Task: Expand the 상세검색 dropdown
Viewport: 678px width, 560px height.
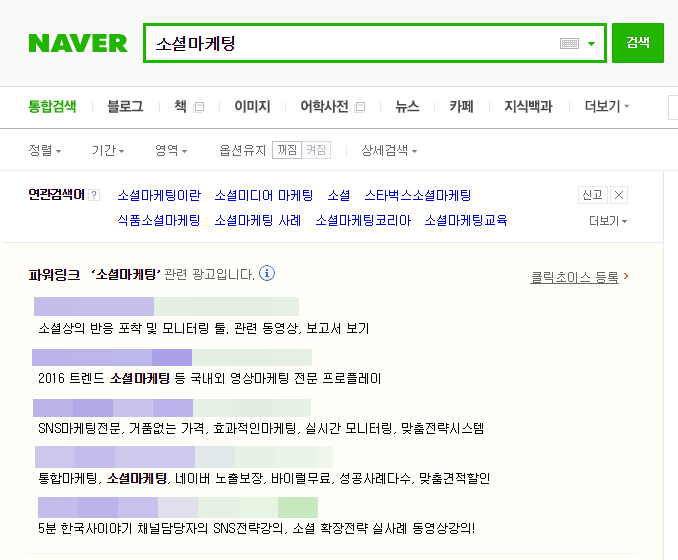Action: [389, 150]
